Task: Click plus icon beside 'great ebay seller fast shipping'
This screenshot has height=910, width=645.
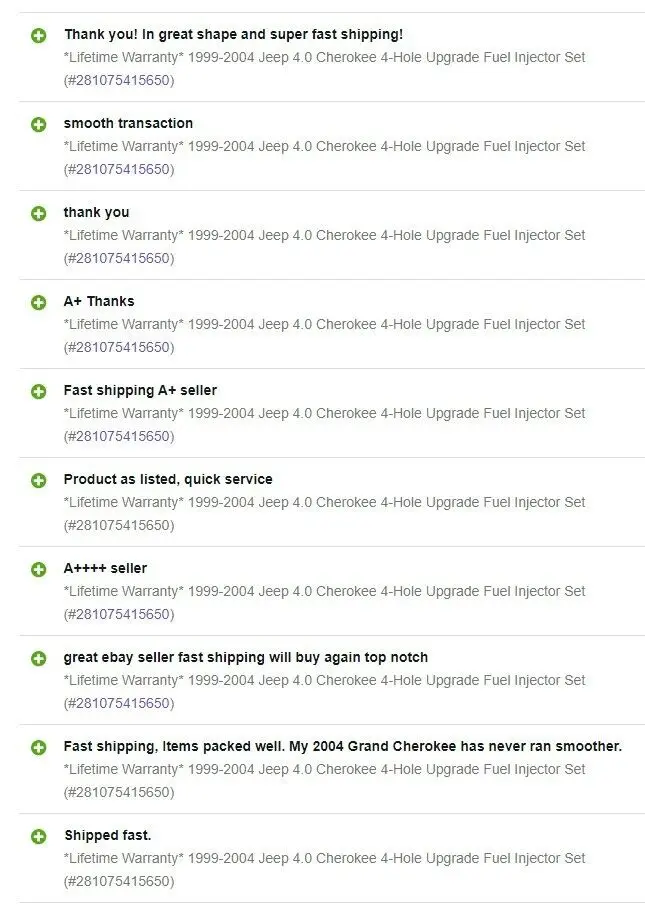Action: coord(38,658)
